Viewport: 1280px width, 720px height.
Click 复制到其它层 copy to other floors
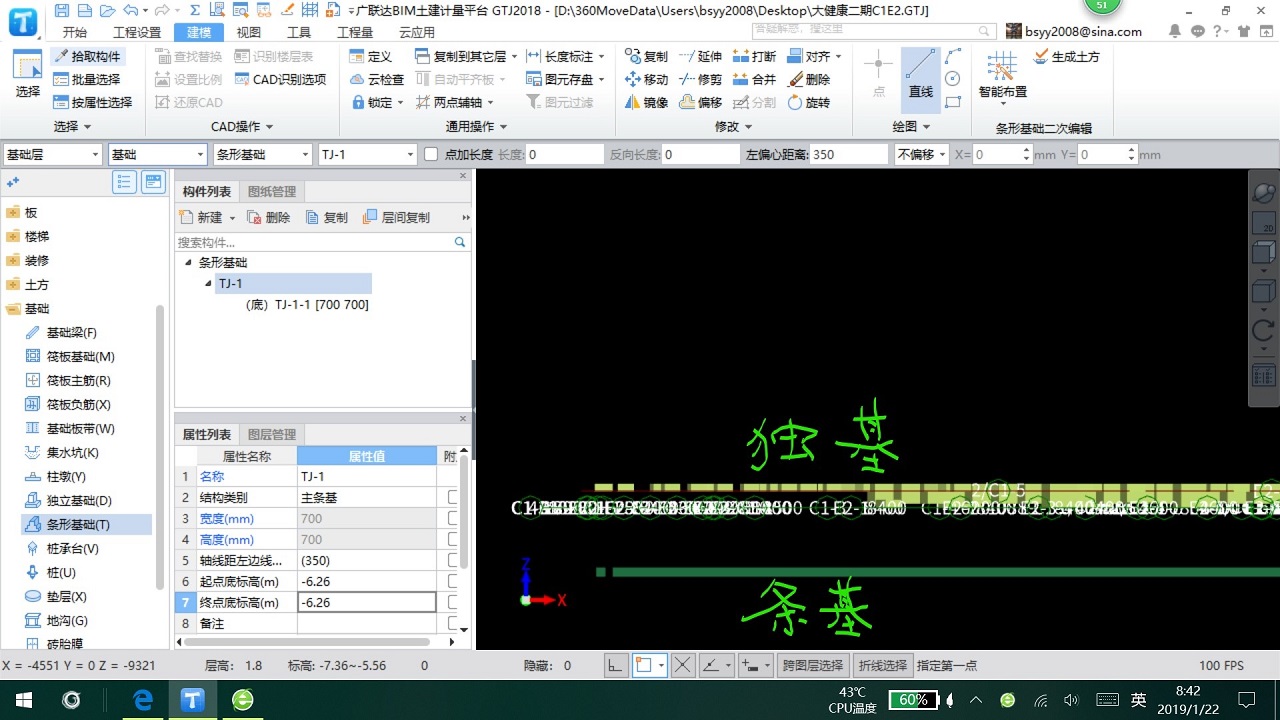click(x=467, y=56)
